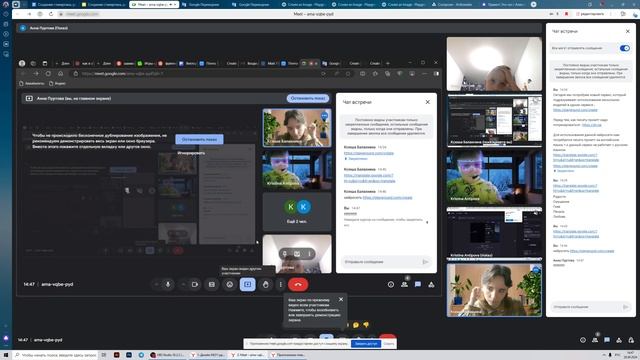640x360 pixels.
Task: Select upper participant video tile in inner Meet
Action: (x=297, y=127)
